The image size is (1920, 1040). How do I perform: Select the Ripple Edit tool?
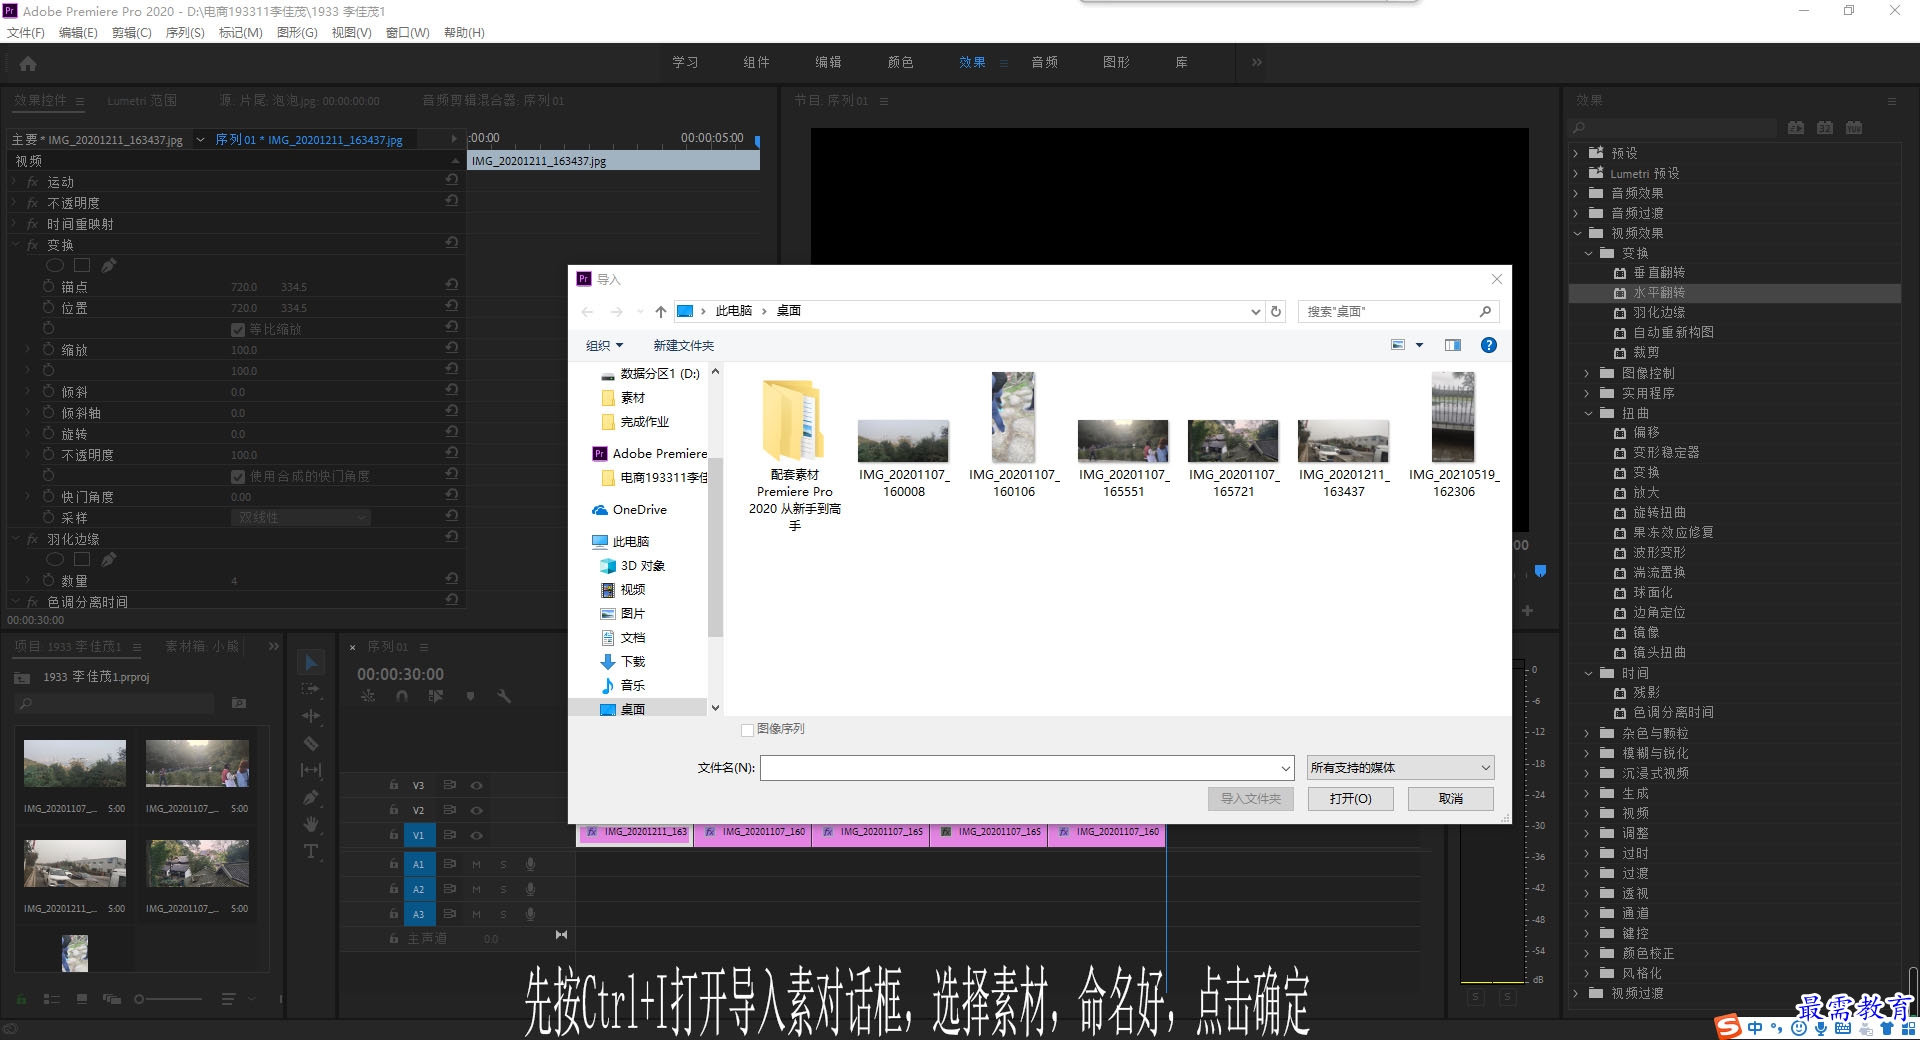point(311,716)
